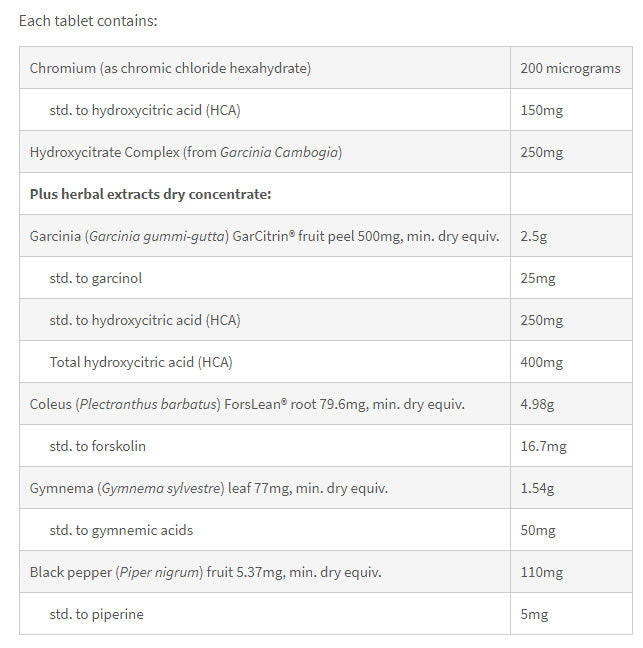Click the "std. to forskolin" label
The height and width of the screenshot is (648, 643).
98,446
